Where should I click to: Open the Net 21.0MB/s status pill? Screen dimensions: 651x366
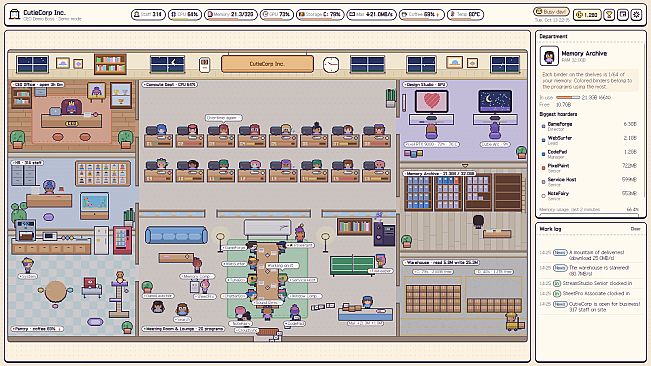(x=372, y=15)
